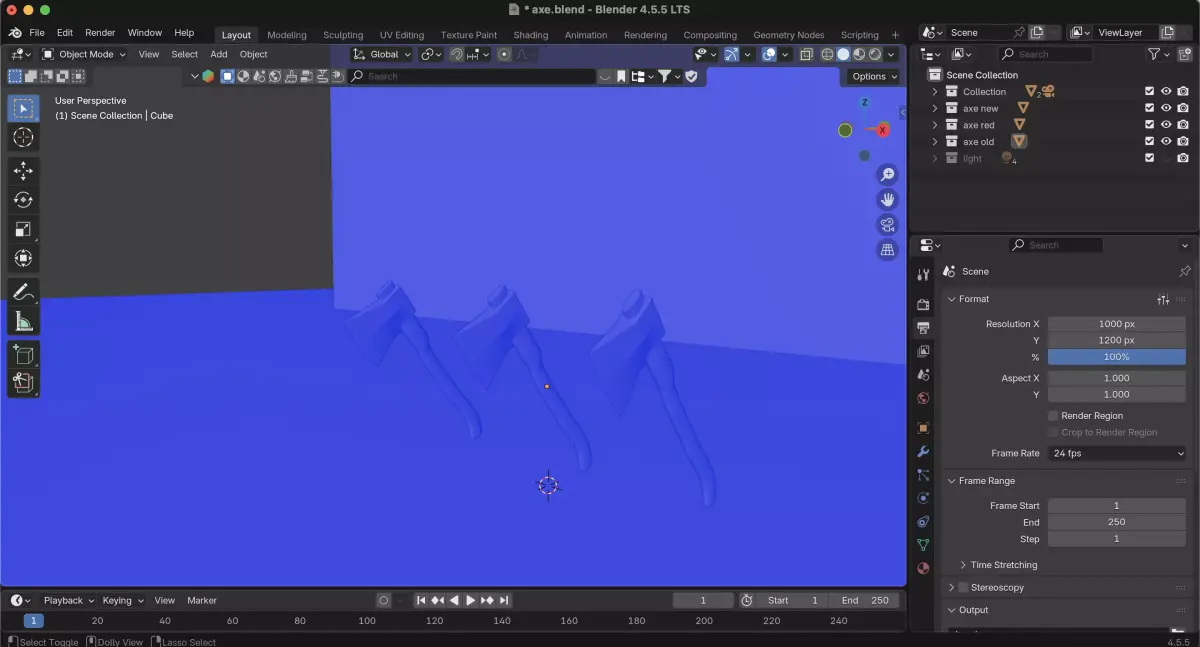
Task: Click the red X axis gizmo
Action: [883, 130]
